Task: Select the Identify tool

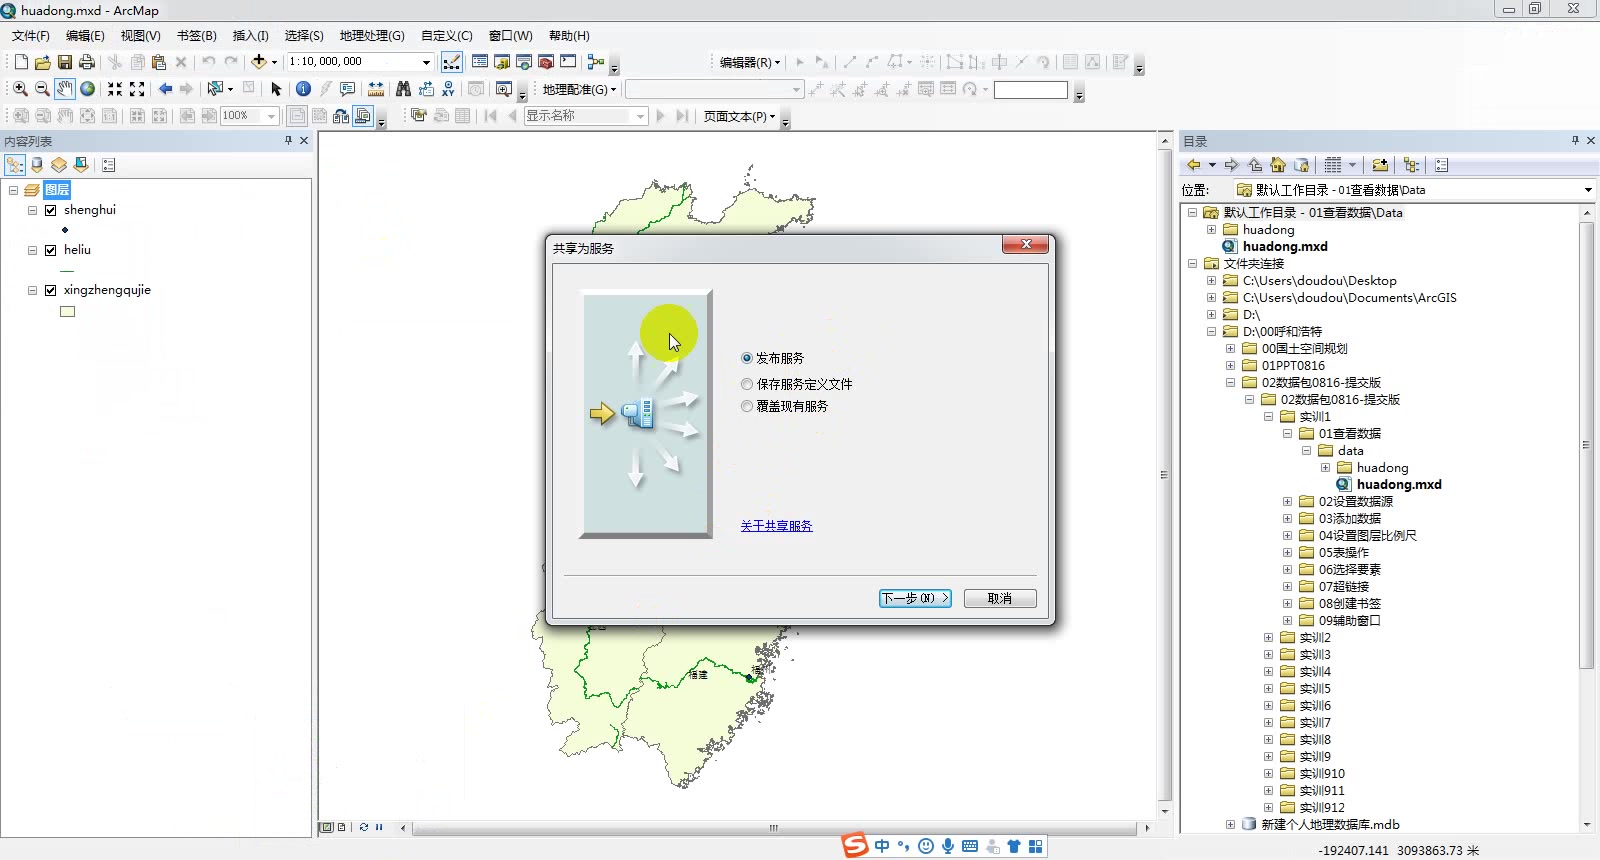Action: (304, 89)
